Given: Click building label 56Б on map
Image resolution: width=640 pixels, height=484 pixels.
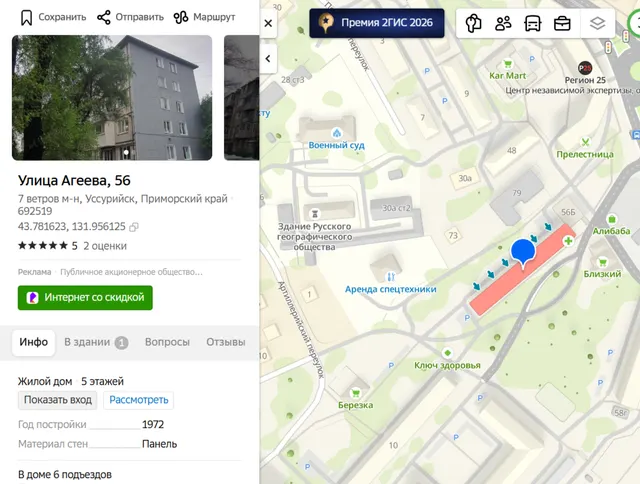Looking at the screenshot, I should [x=568, y=212].
